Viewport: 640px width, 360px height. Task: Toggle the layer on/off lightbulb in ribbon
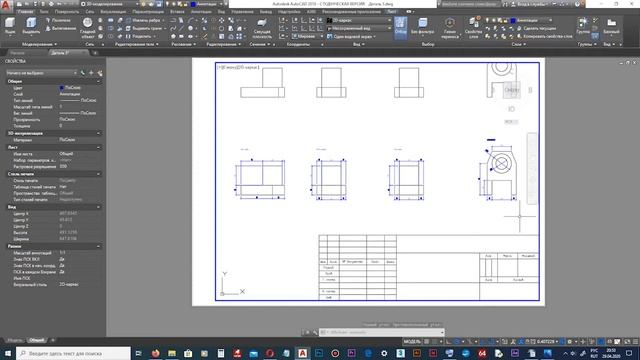487,20
